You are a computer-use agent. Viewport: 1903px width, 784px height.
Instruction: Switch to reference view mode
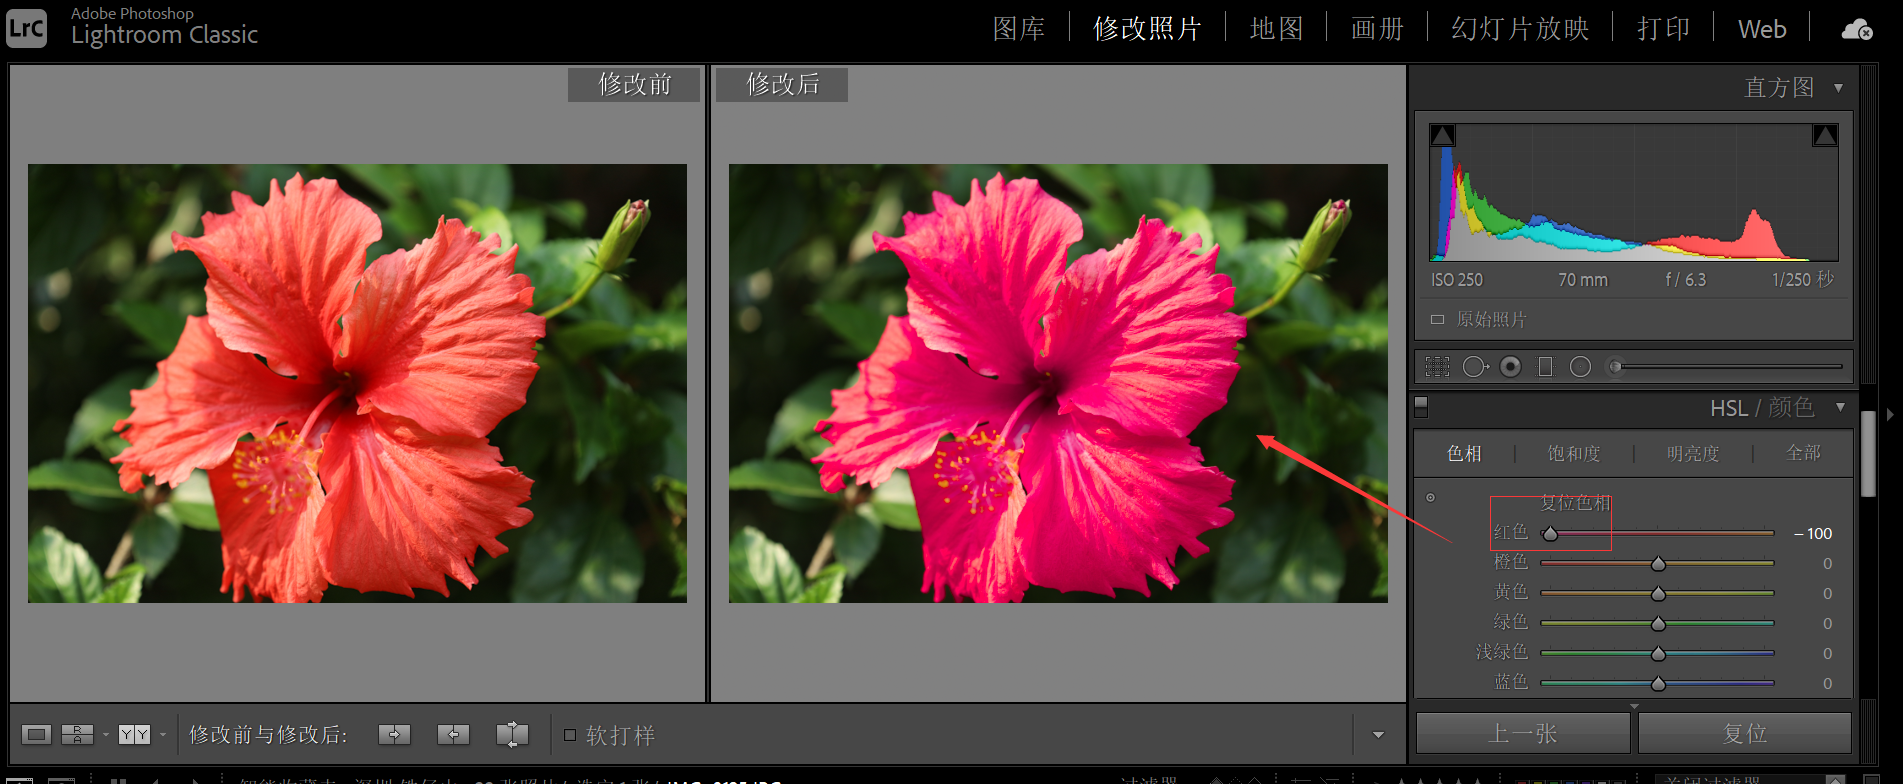[x=77, y=735]
